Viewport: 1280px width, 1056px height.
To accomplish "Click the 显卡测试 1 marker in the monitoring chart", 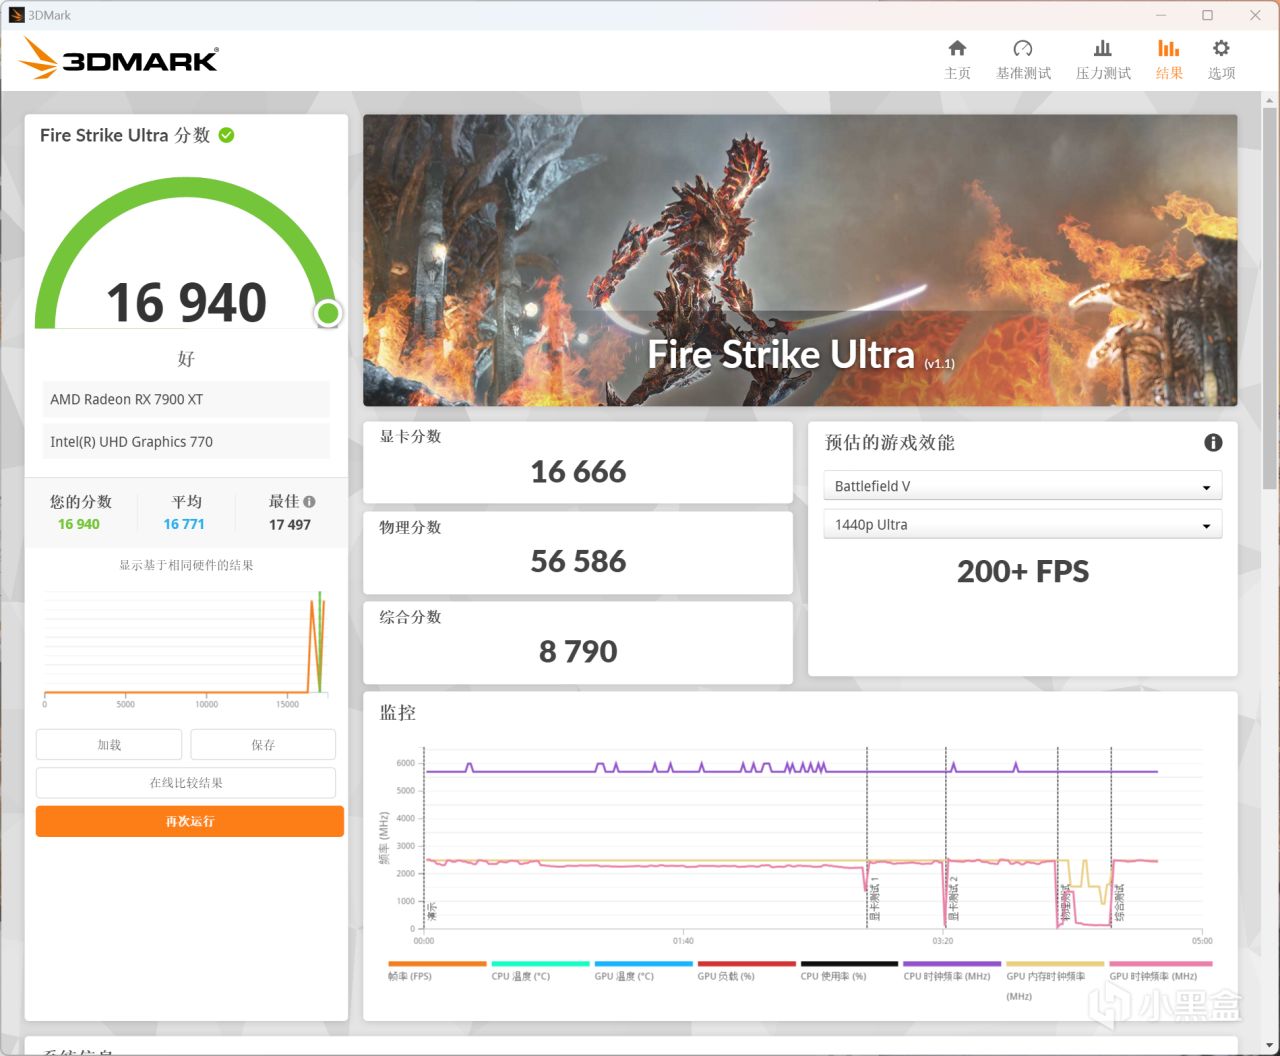I will pos(874,900).
